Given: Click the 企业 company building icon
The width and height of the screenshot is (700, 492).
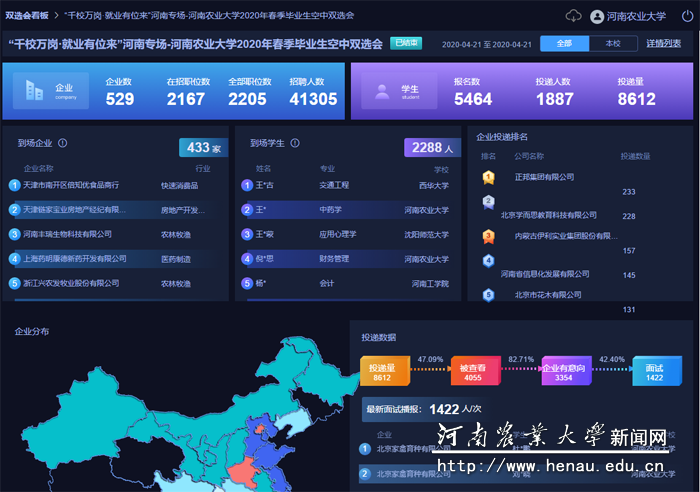Looking at the screenshot, I should [x=35, y=92].
